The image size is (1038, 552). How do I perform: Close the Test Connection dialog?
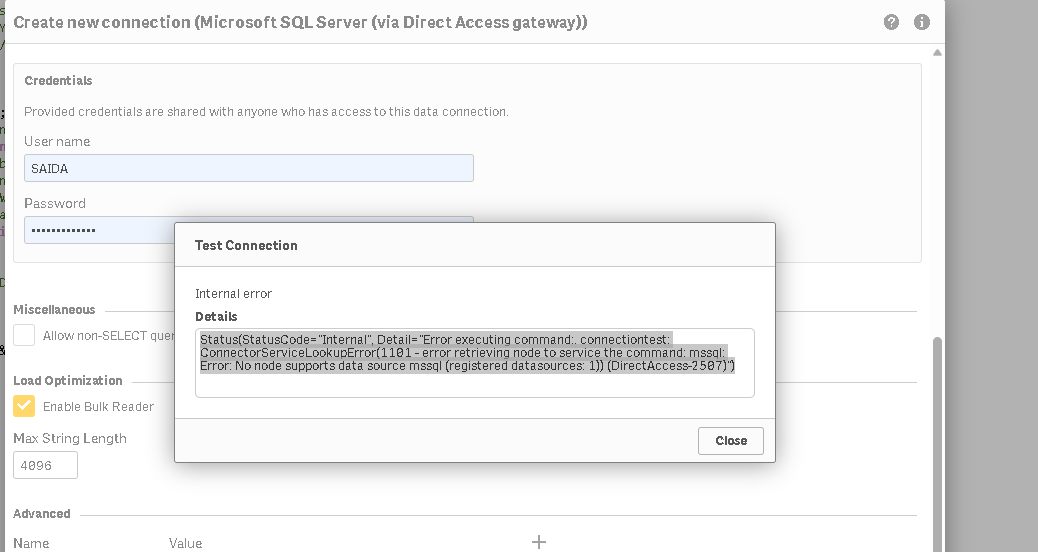(x=730, y=440)
